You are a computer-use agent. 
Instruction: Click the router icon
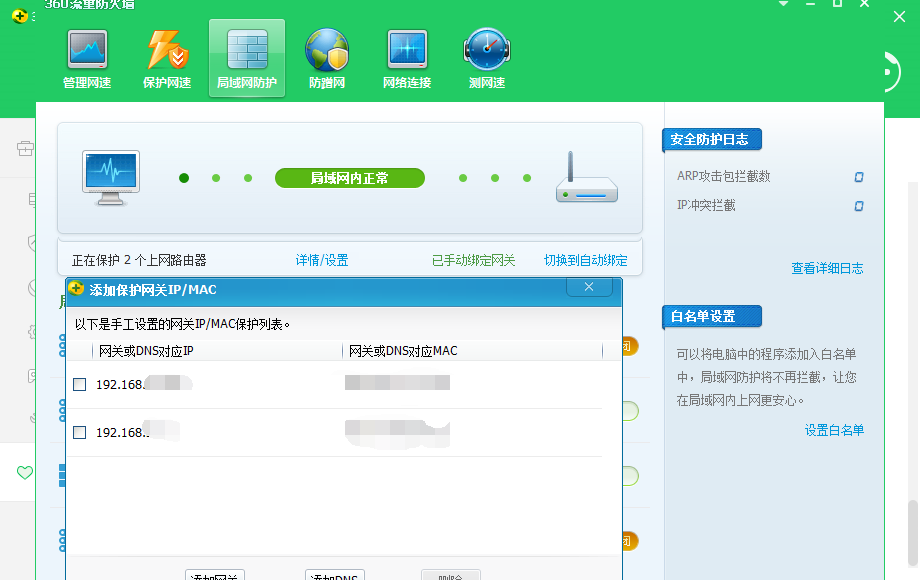(586, 177)
